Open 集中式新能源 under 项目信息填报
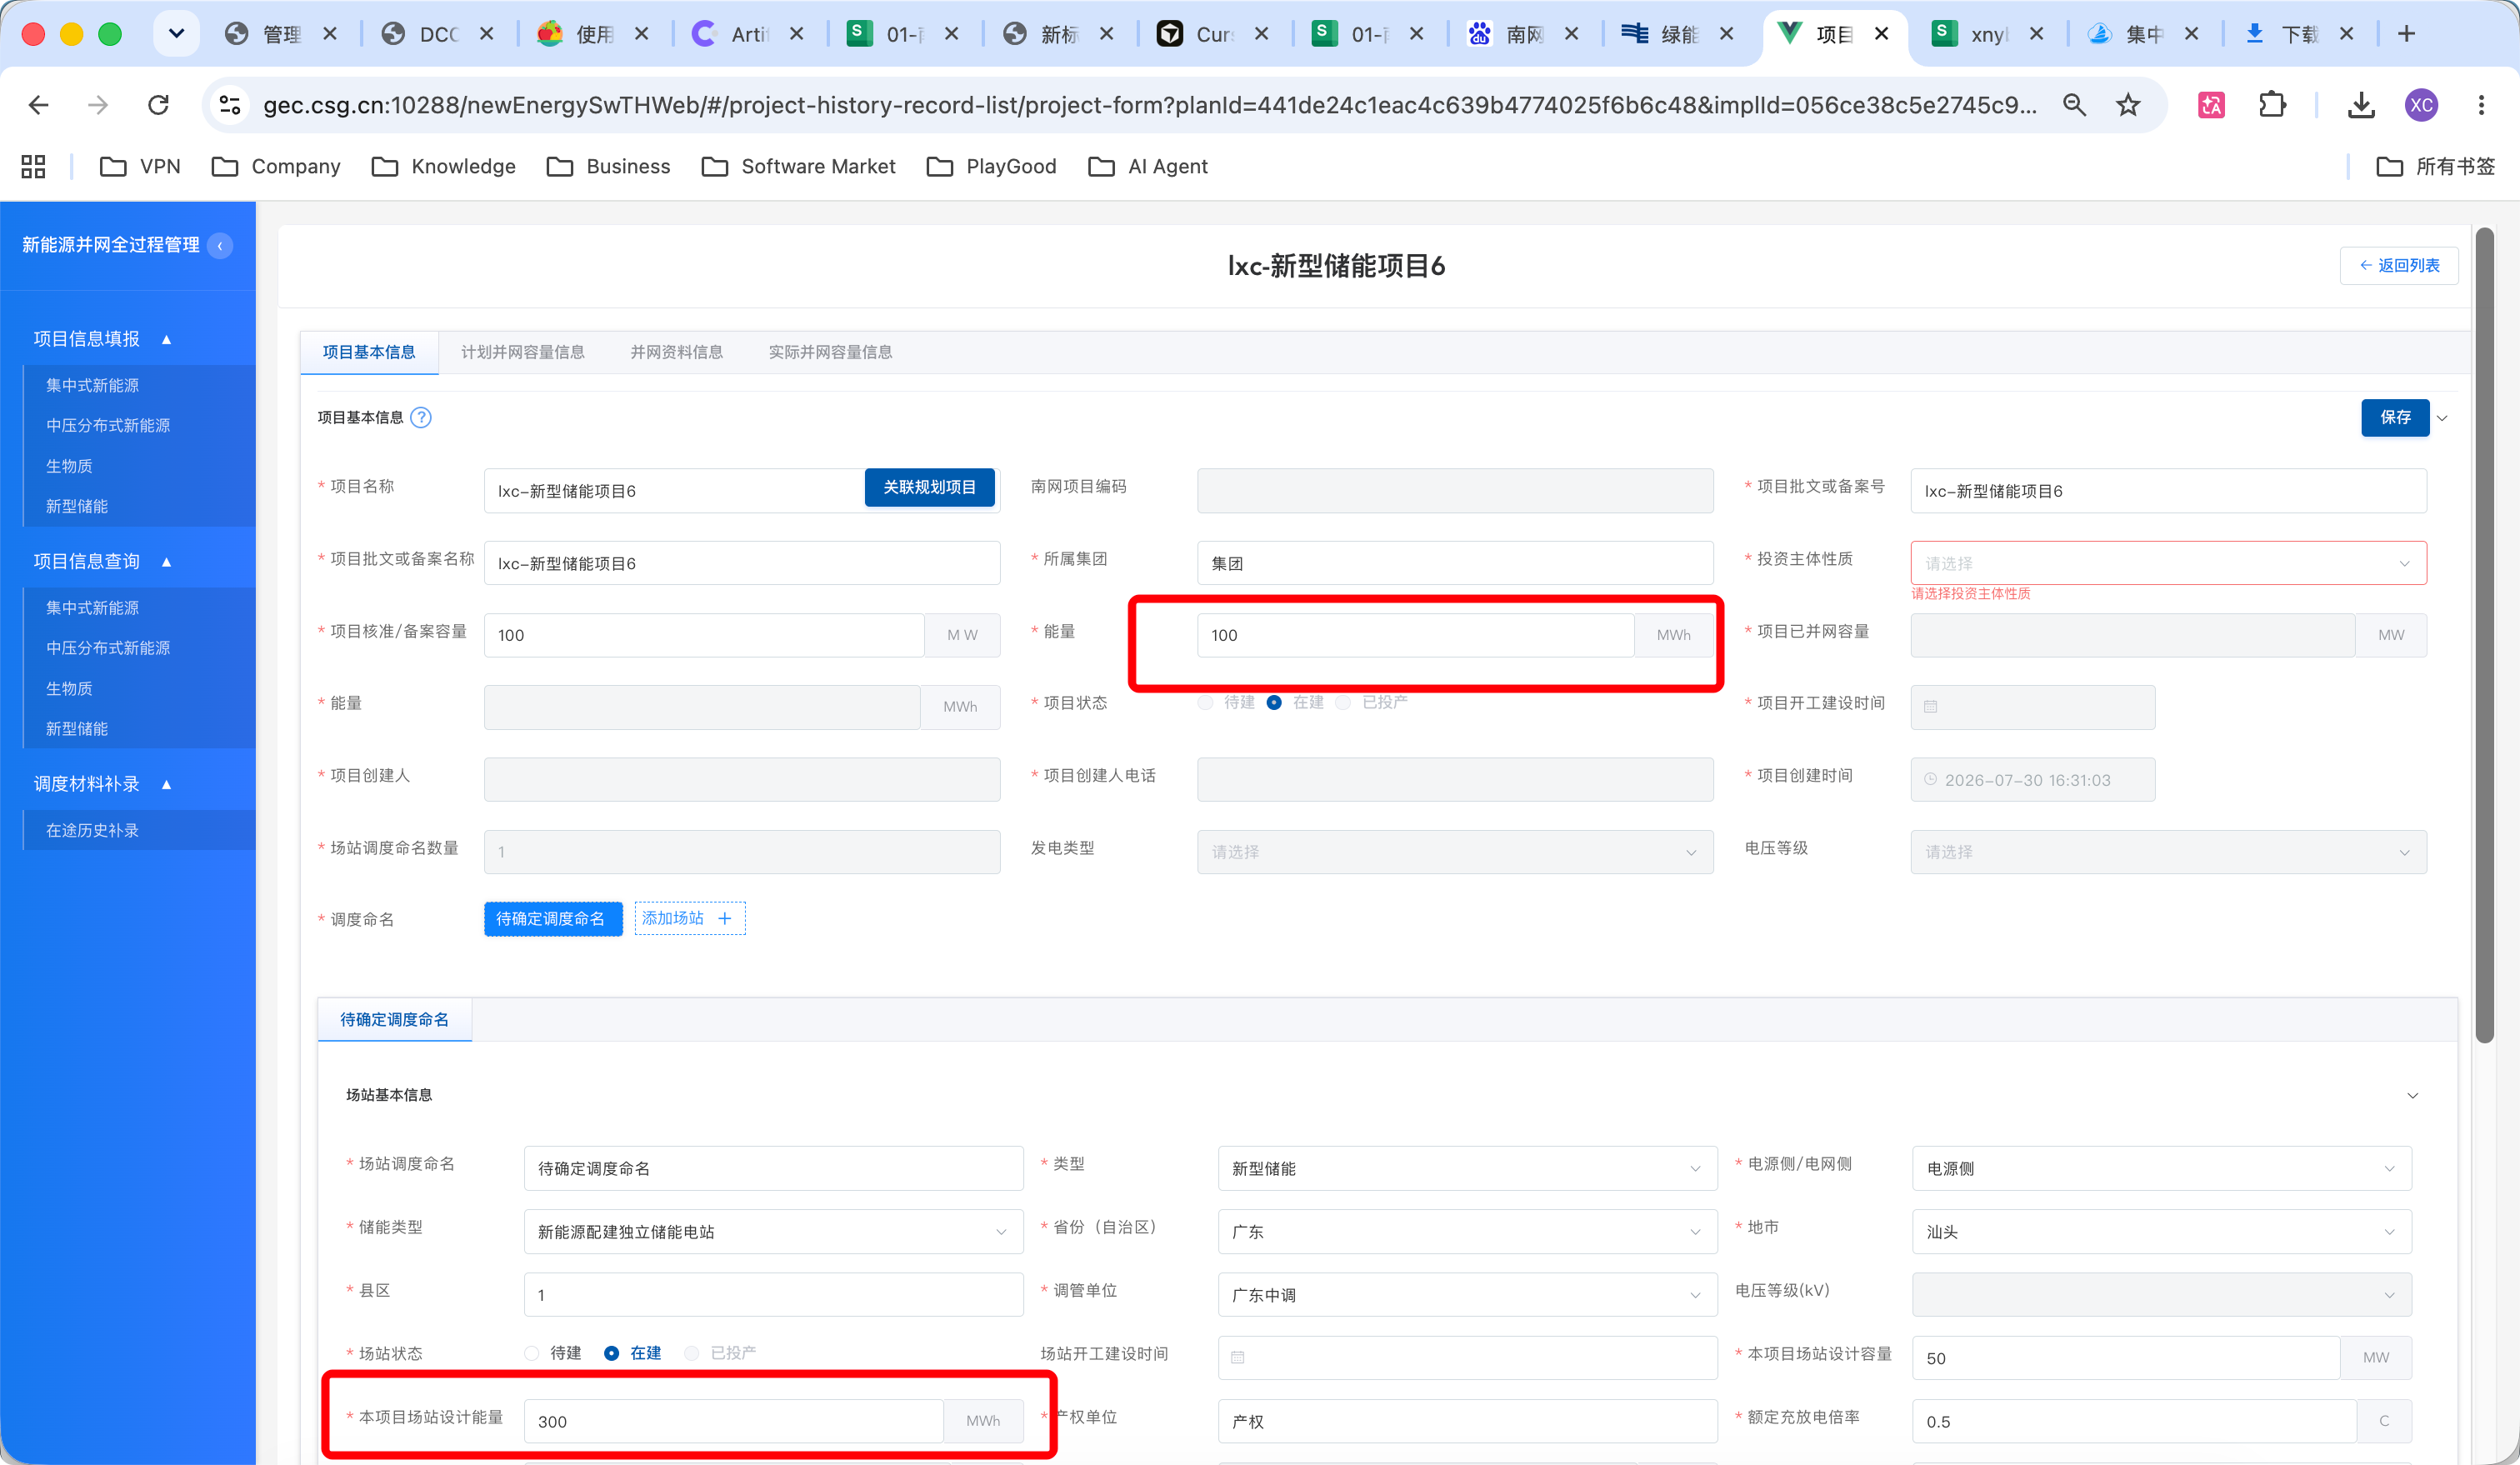The height and width of the screenshot is (1465, 2520). (92, 385)
